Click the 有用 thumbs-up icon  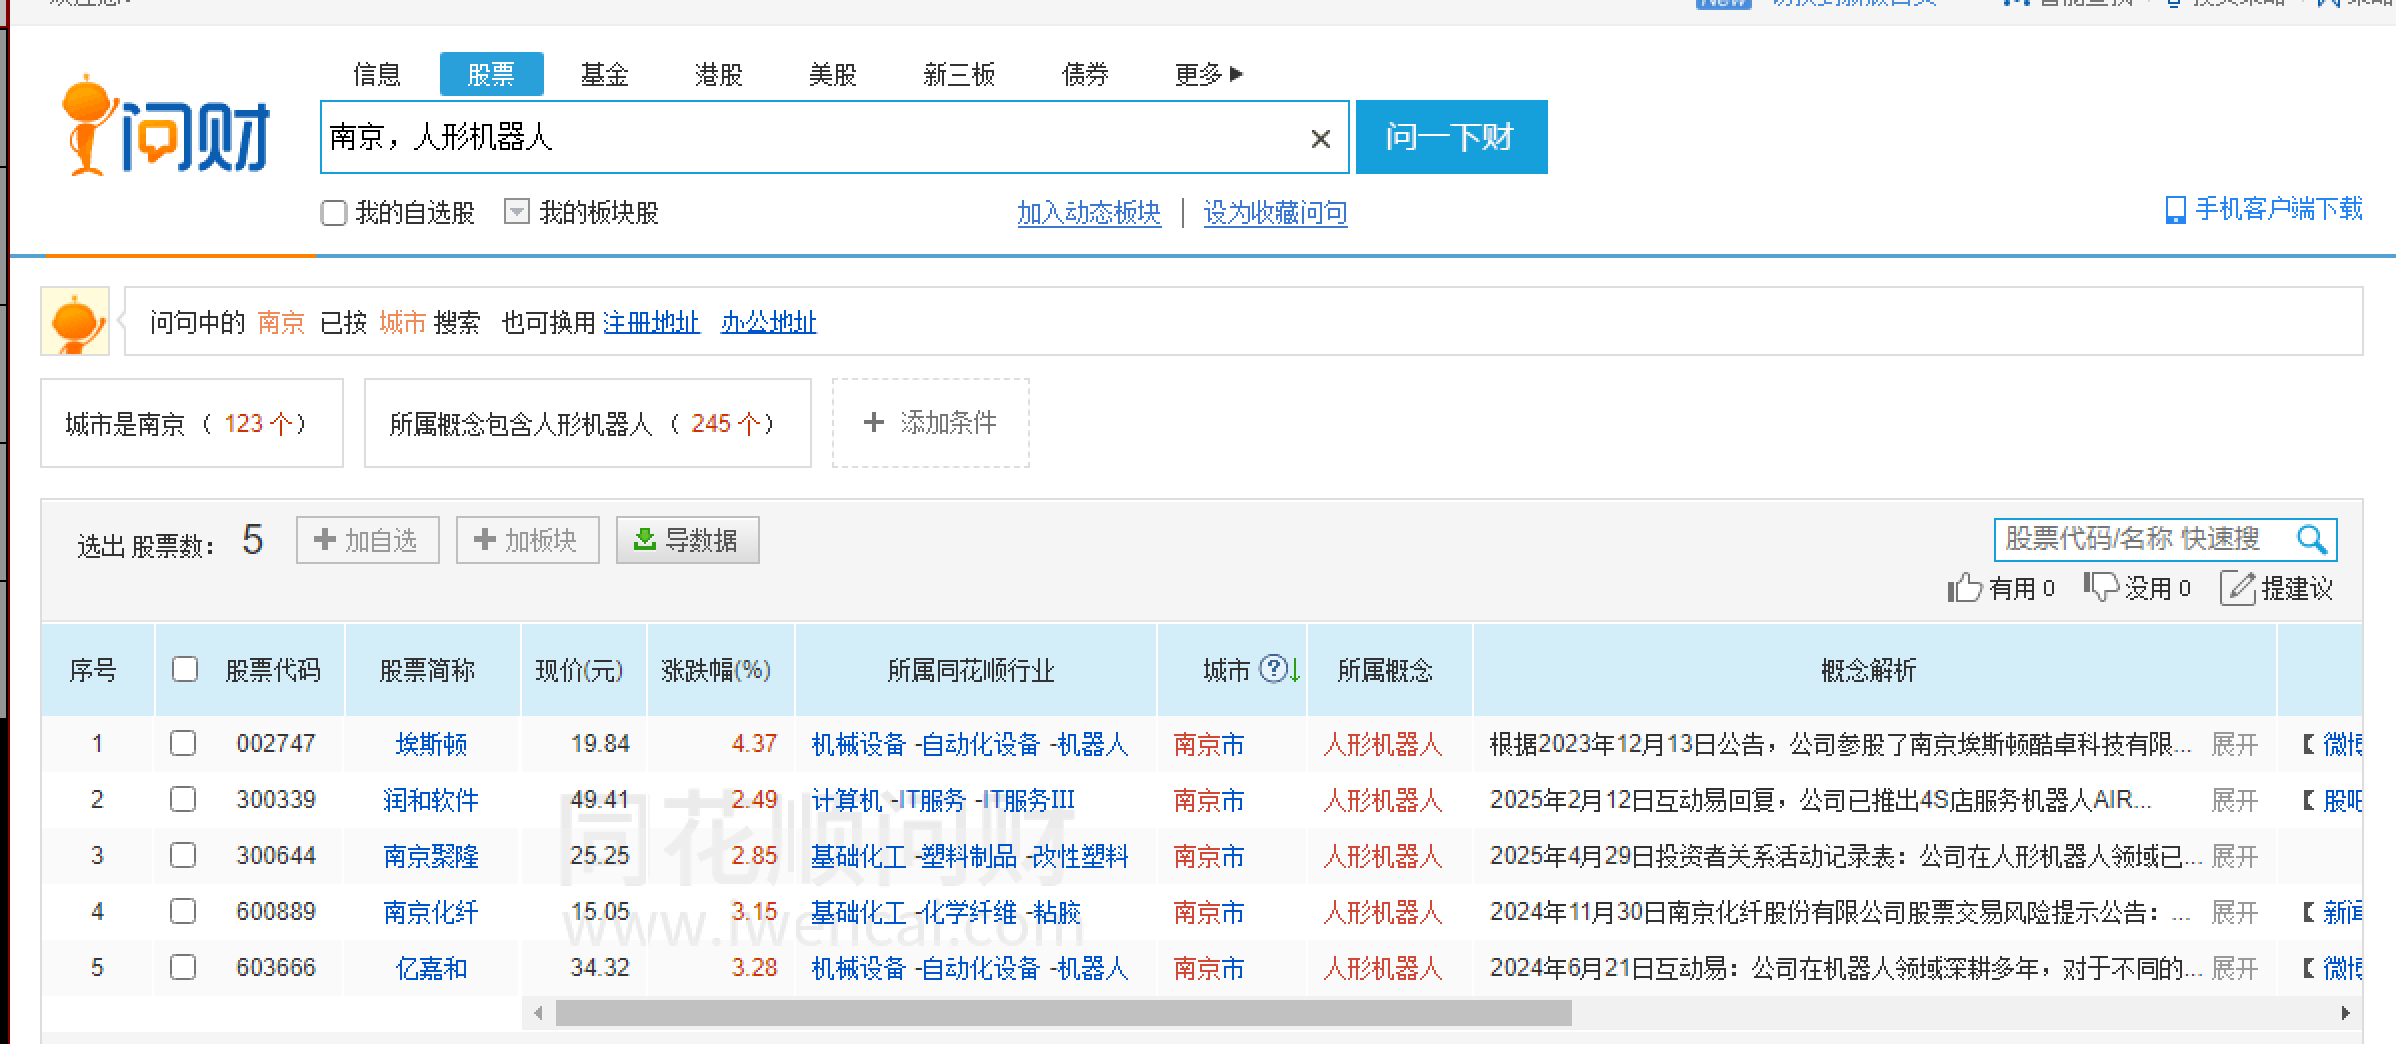pyautogui.click(x=1965, y=587)
